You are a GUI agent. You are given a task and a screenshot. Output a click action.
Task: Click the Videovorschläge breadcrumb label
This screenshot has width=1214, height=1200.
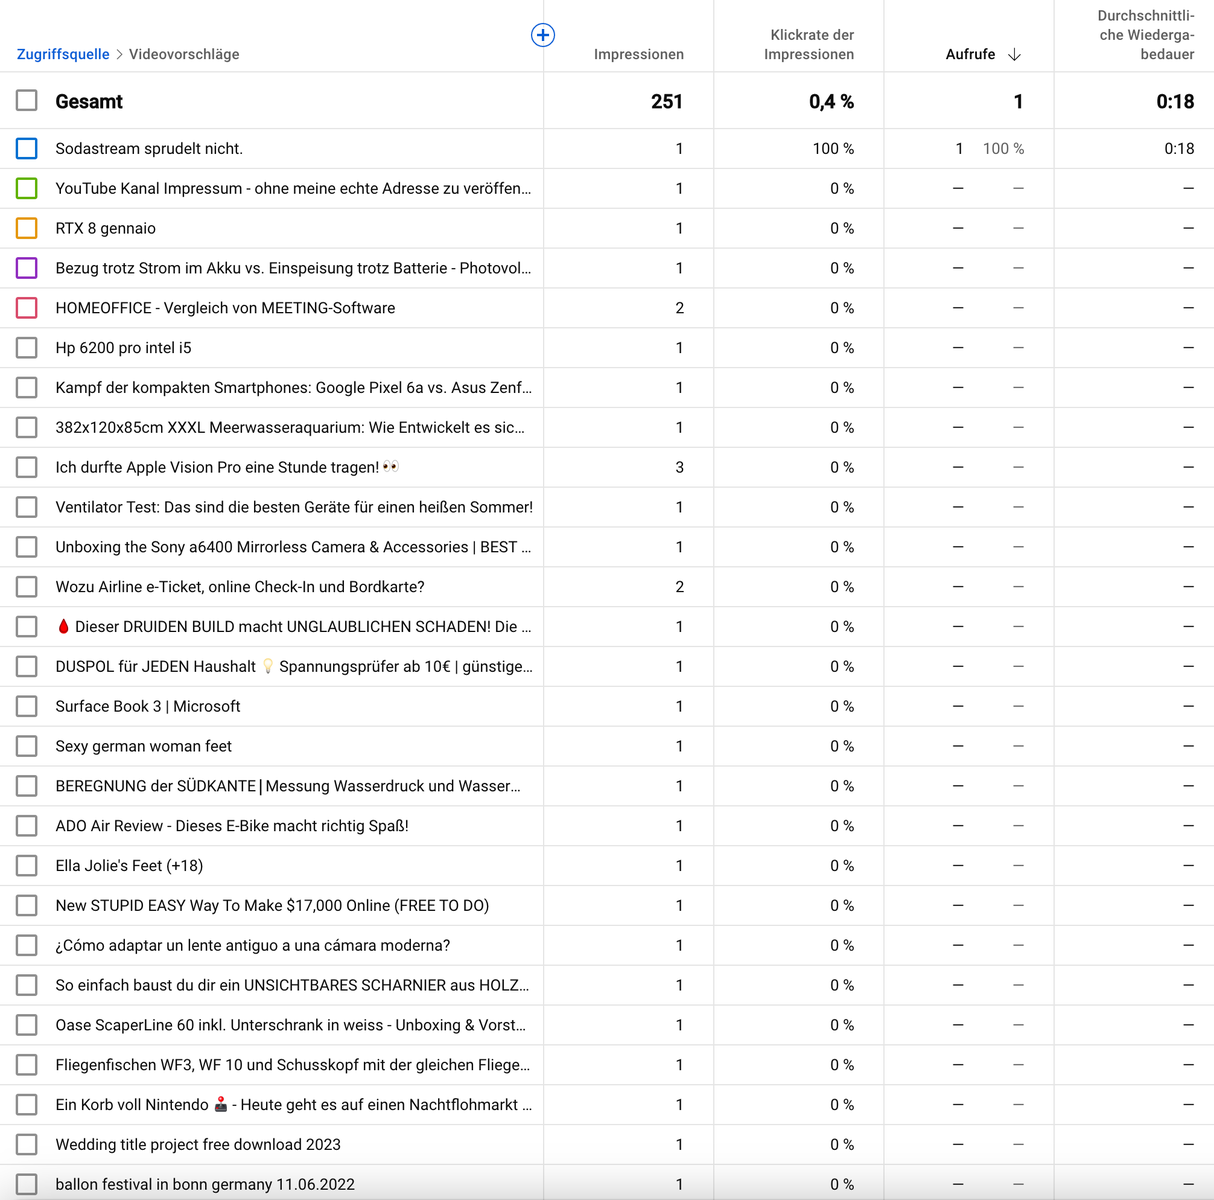click(x=184, y=54)
